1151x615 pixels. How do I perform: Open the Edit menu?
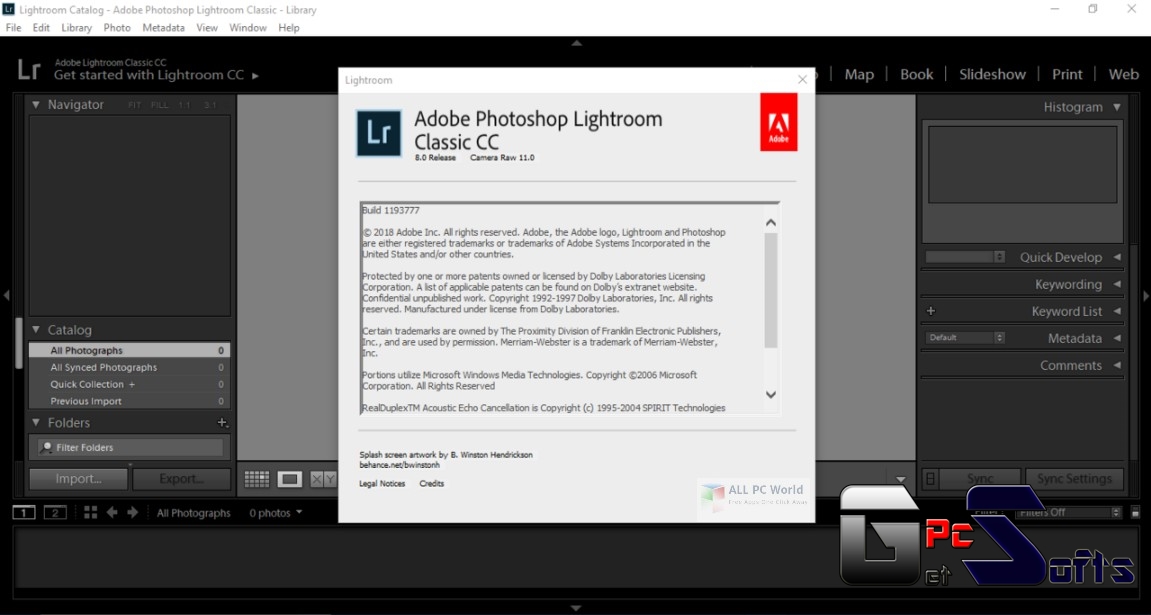tap(41, 28)
